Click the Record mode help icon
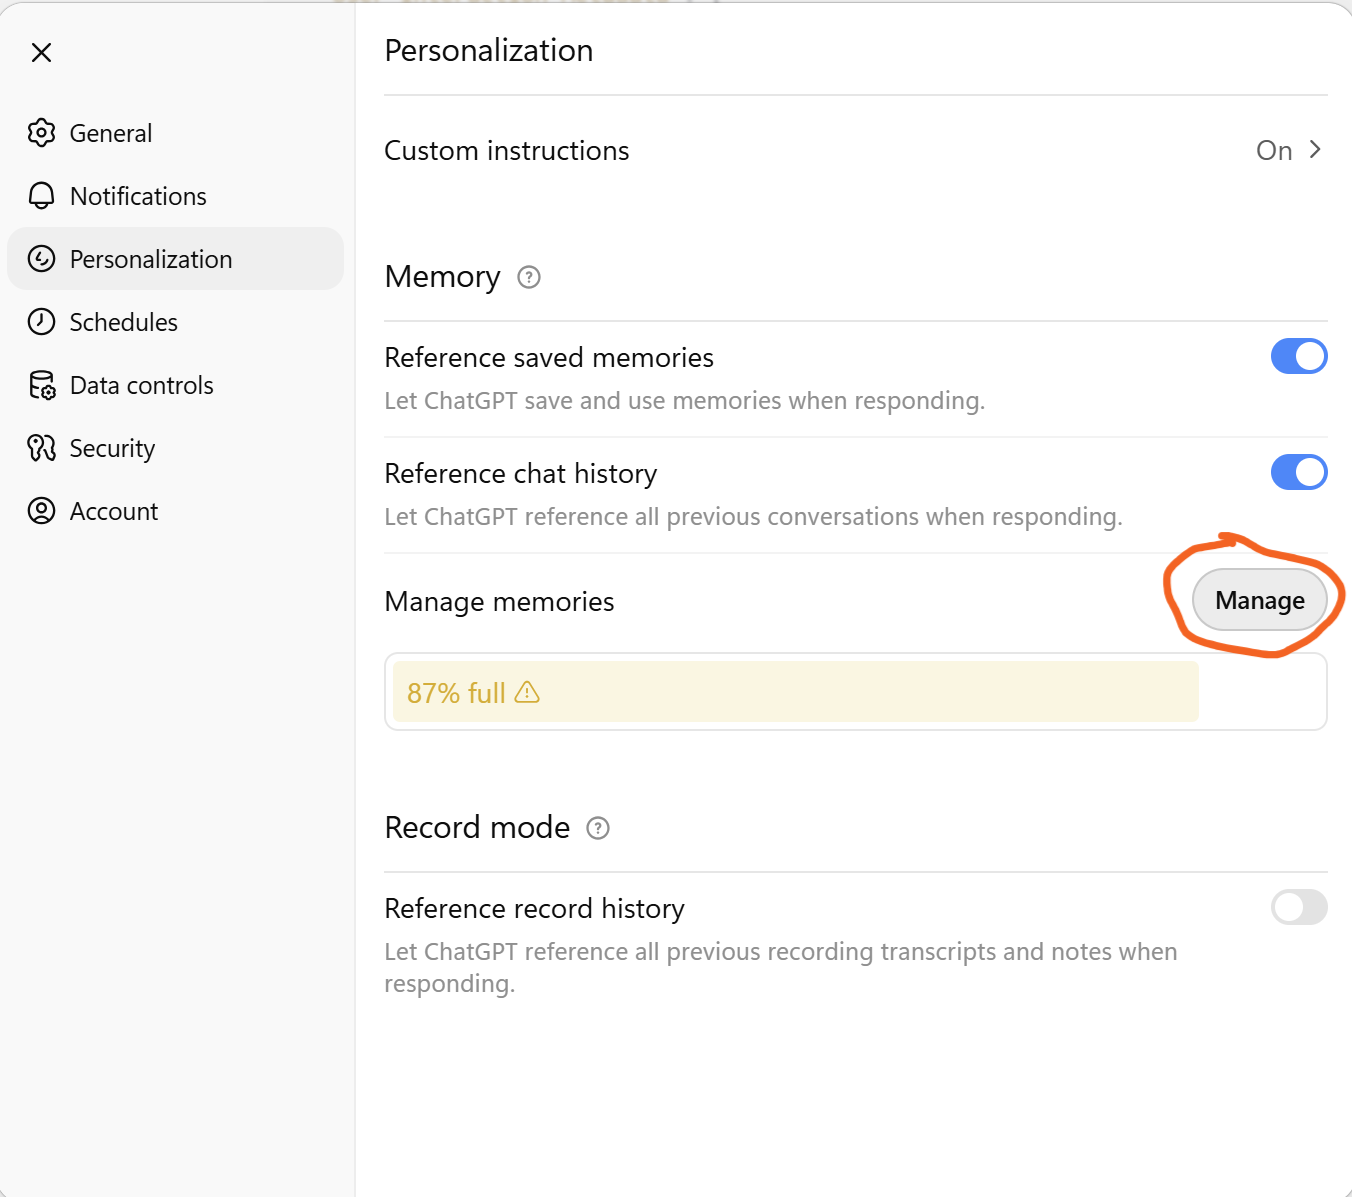The width and height of the screenshot is (1352, 1197). tap(598, 828)
